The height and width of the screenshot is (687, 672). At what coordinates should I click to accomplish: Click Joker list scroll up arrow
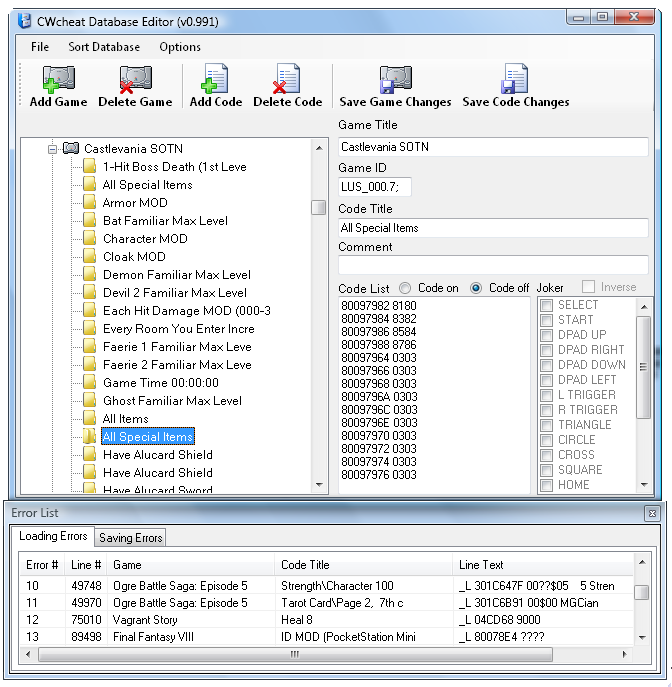(644, 307)
